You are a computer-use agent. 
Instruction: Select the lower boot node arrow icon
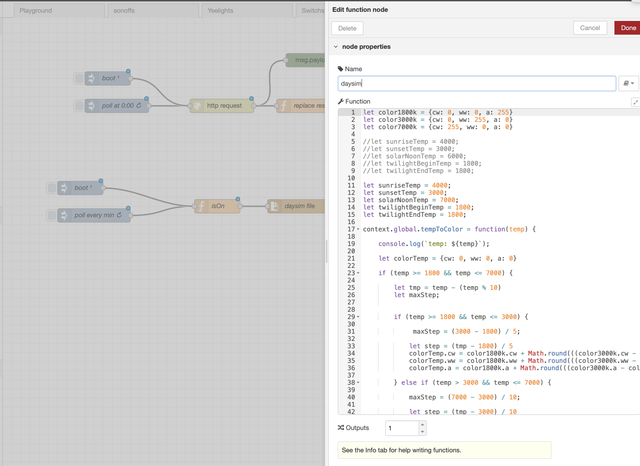[x=64, y=188]
